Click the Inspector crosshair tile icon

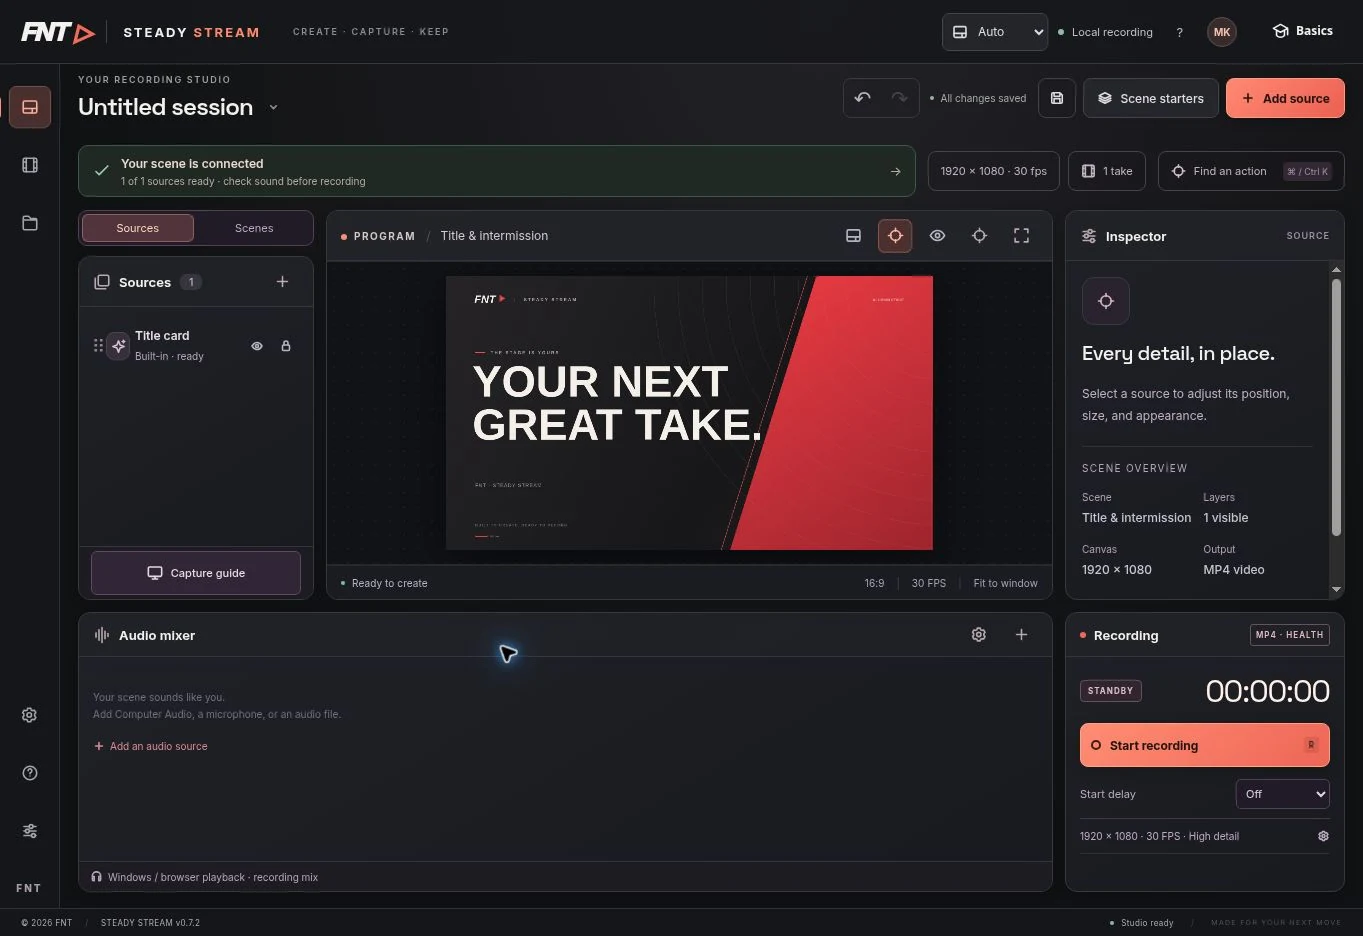click(x=1106, y=301)
